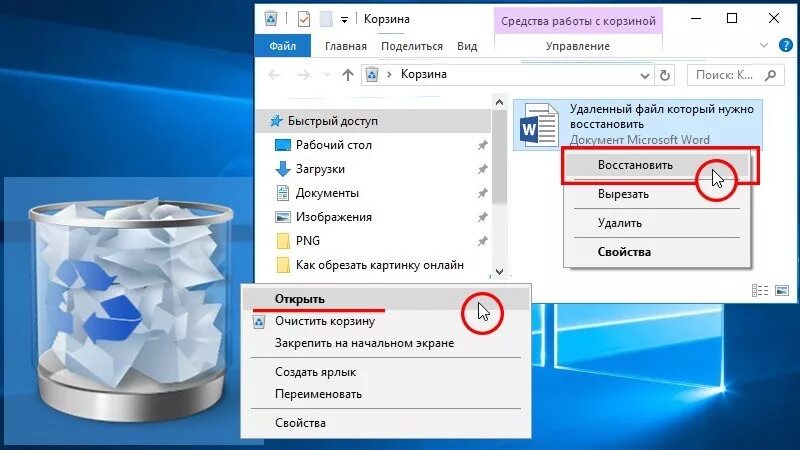Switch to the Поделиться ribbon tab

pos(412,46)
